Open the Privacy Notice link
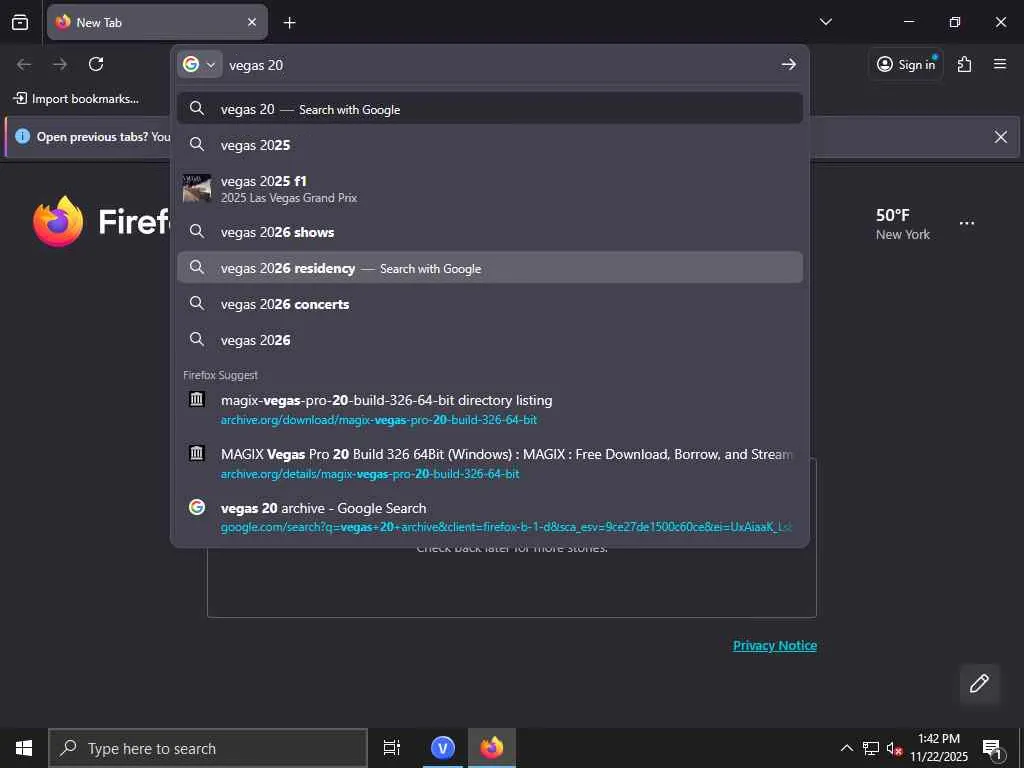 click(775, 646)
